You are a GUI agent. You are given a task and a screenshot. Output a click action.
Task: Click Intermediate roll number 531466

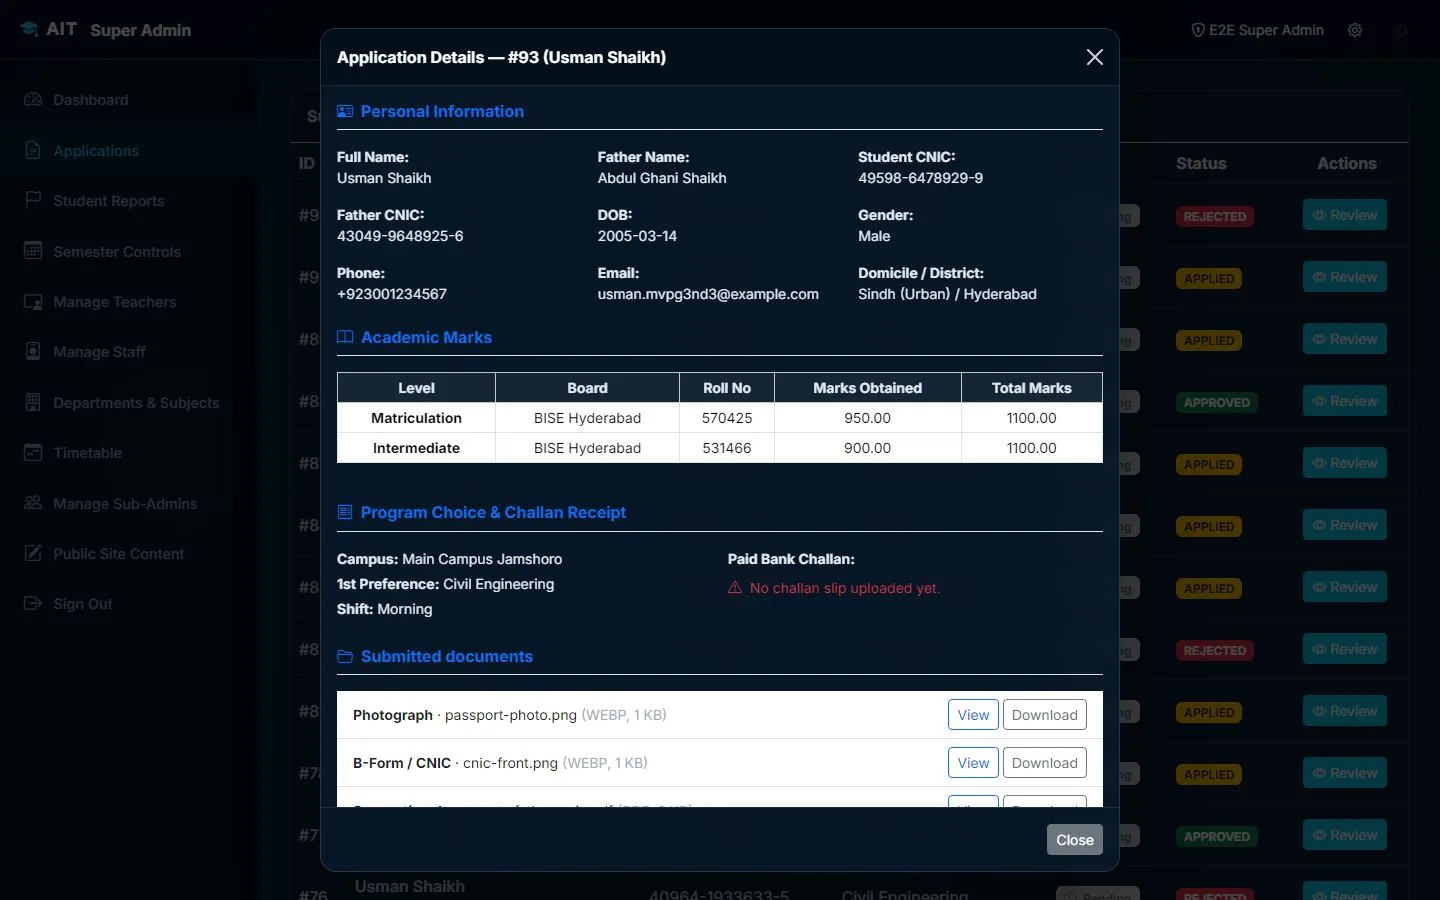[x=727, y=448]
